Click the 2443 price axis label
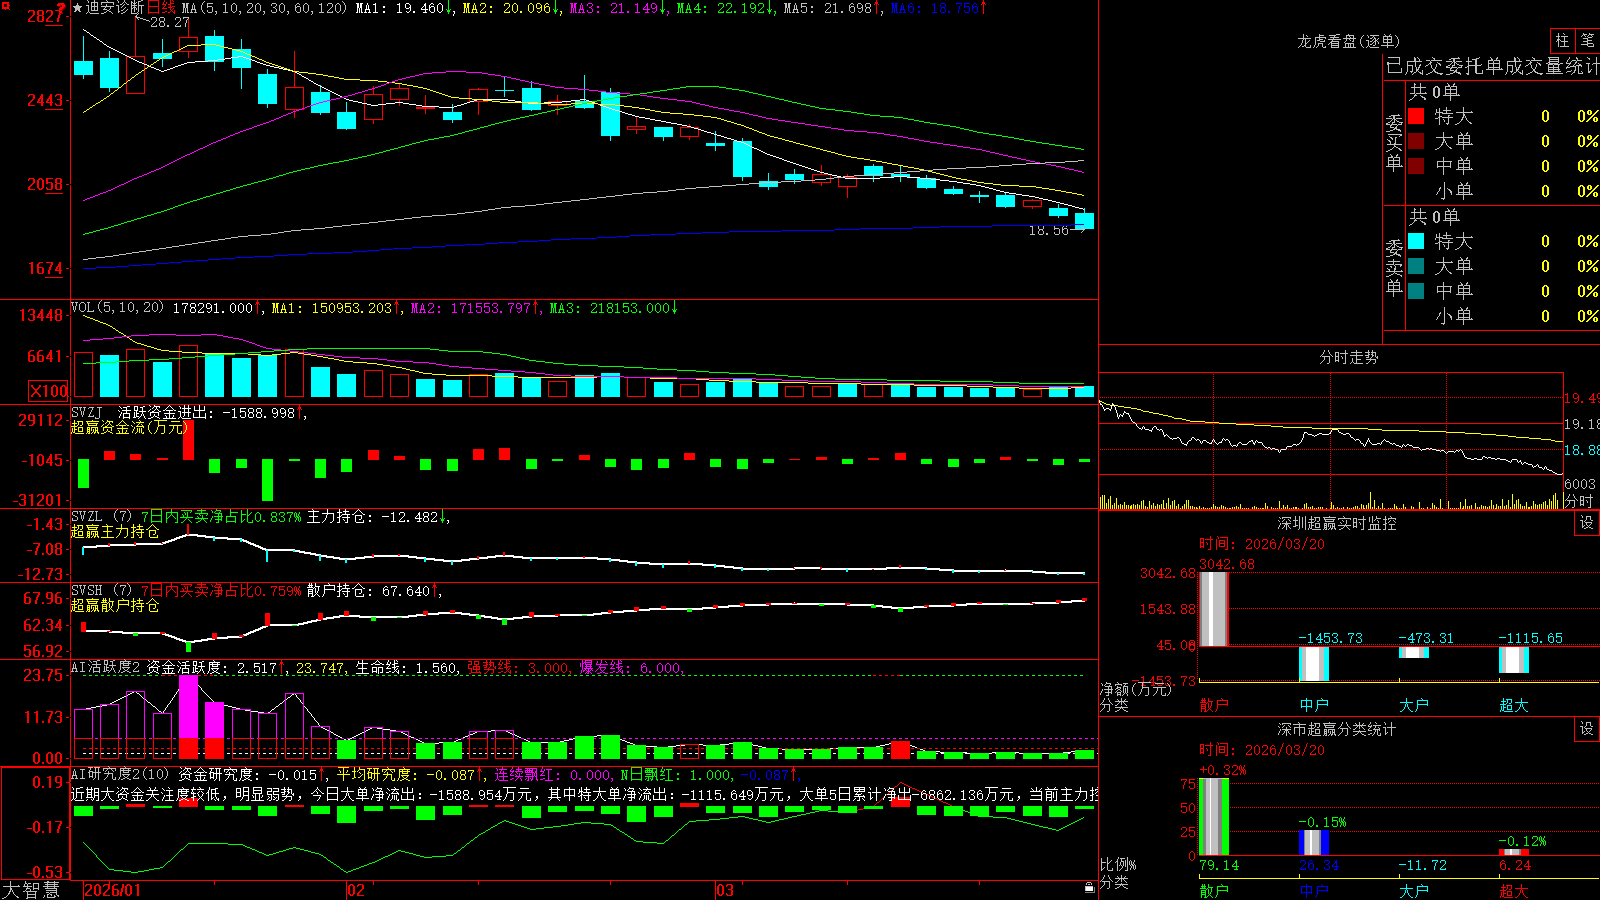 coord(45,100)
